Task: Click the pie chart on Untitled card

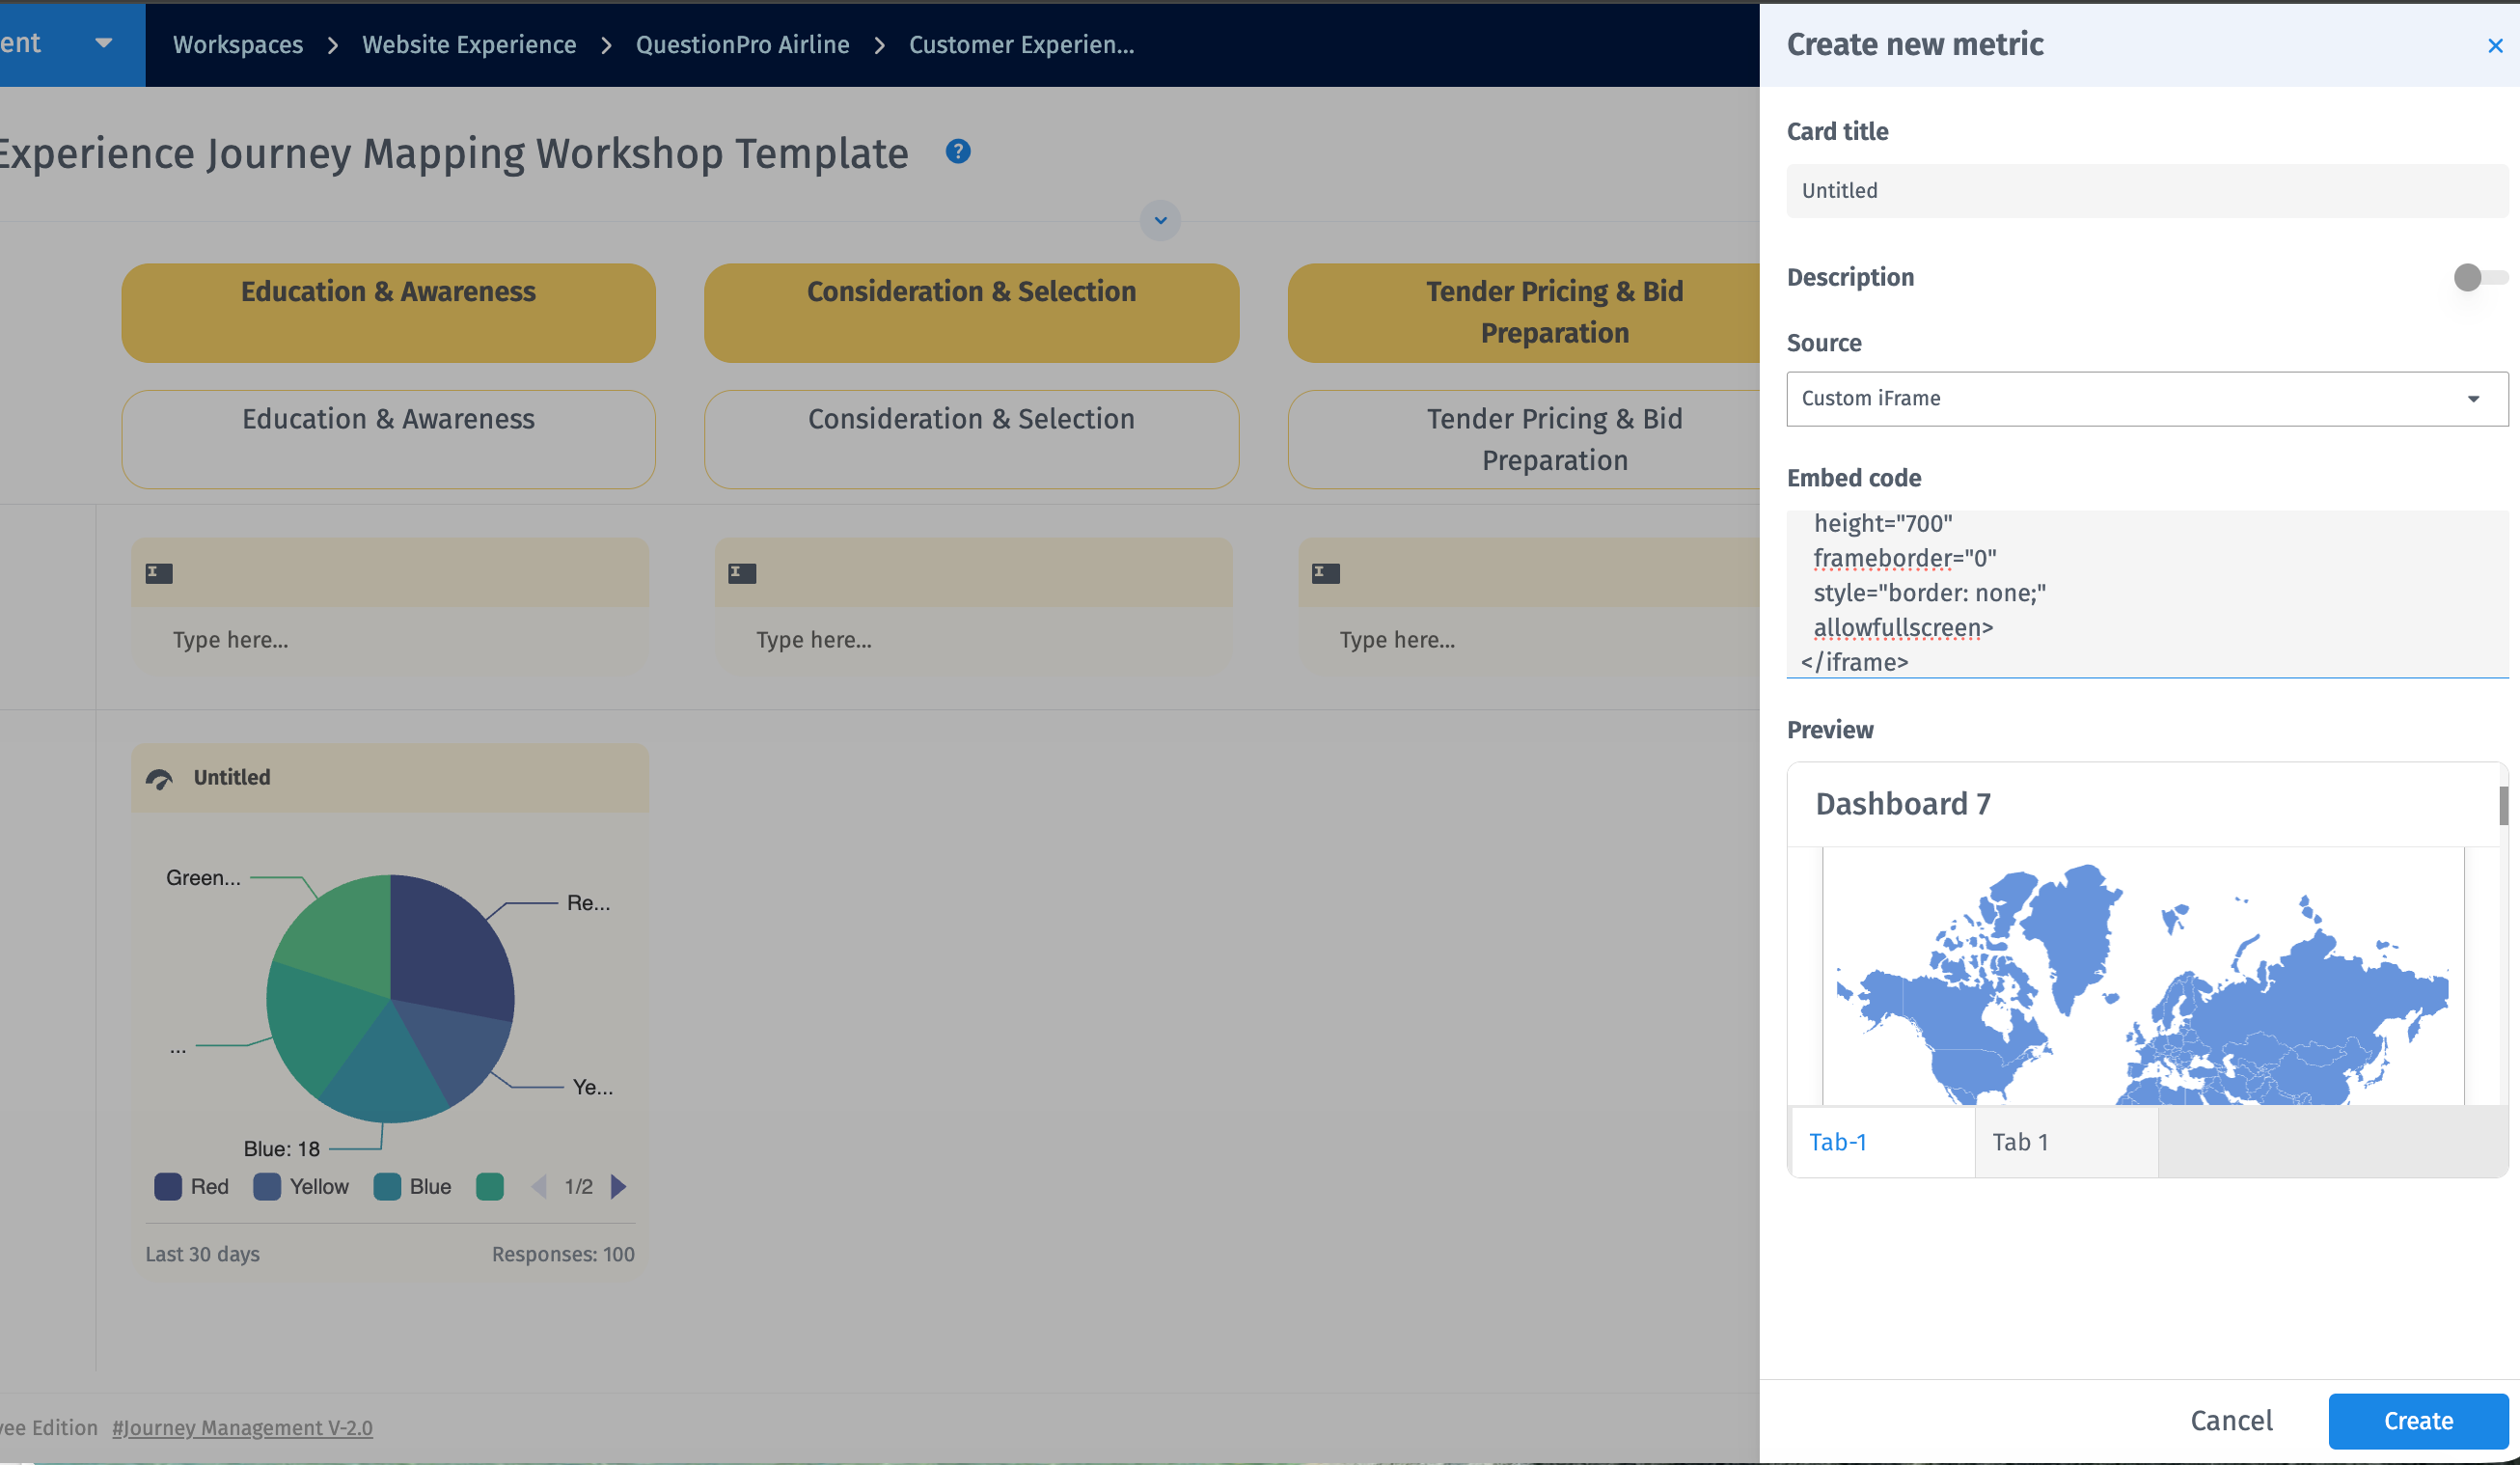Action: 390,998
